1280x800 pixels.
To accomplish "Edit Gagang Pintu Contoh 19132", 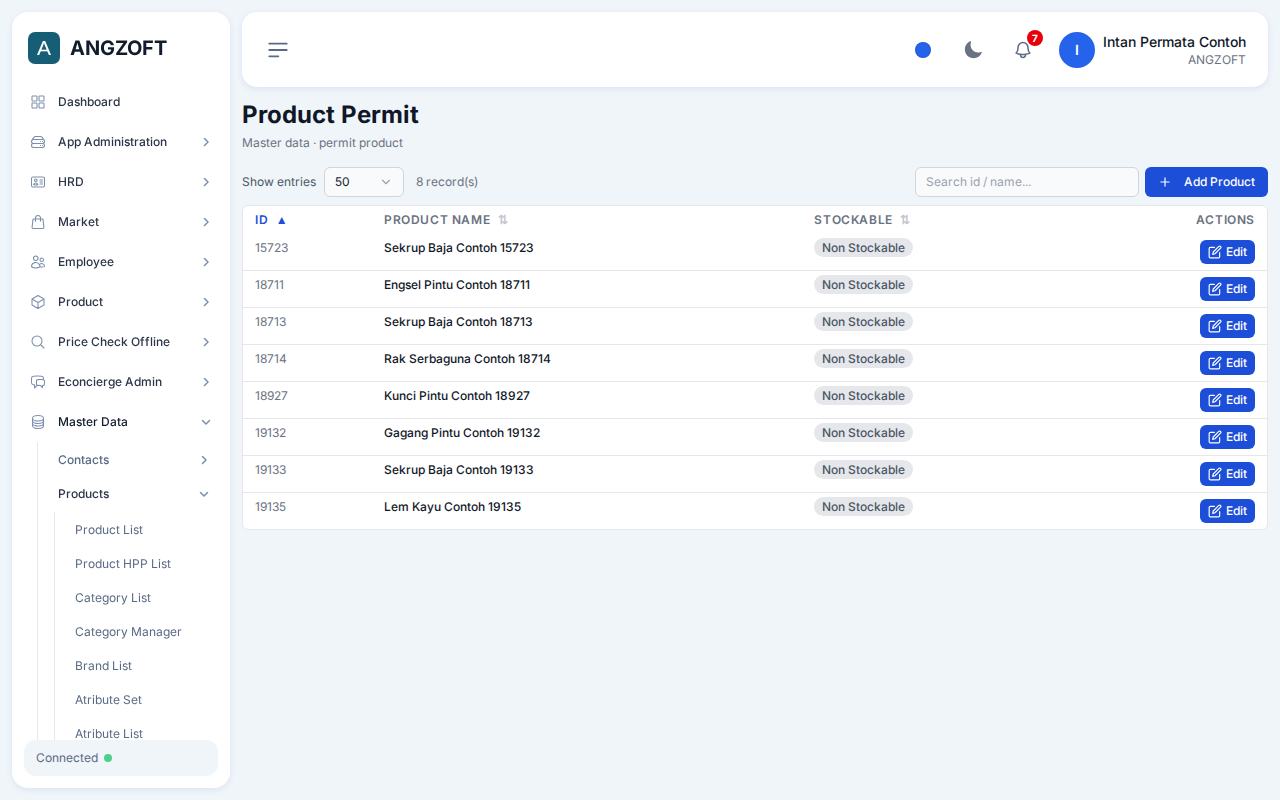I will [1227, 437].
